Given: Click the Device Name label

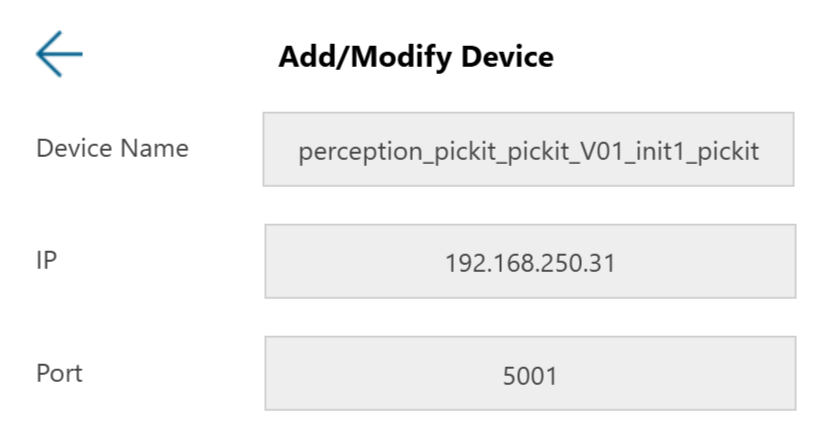Looking at the screenshot, I should click(x=112, y=149).
